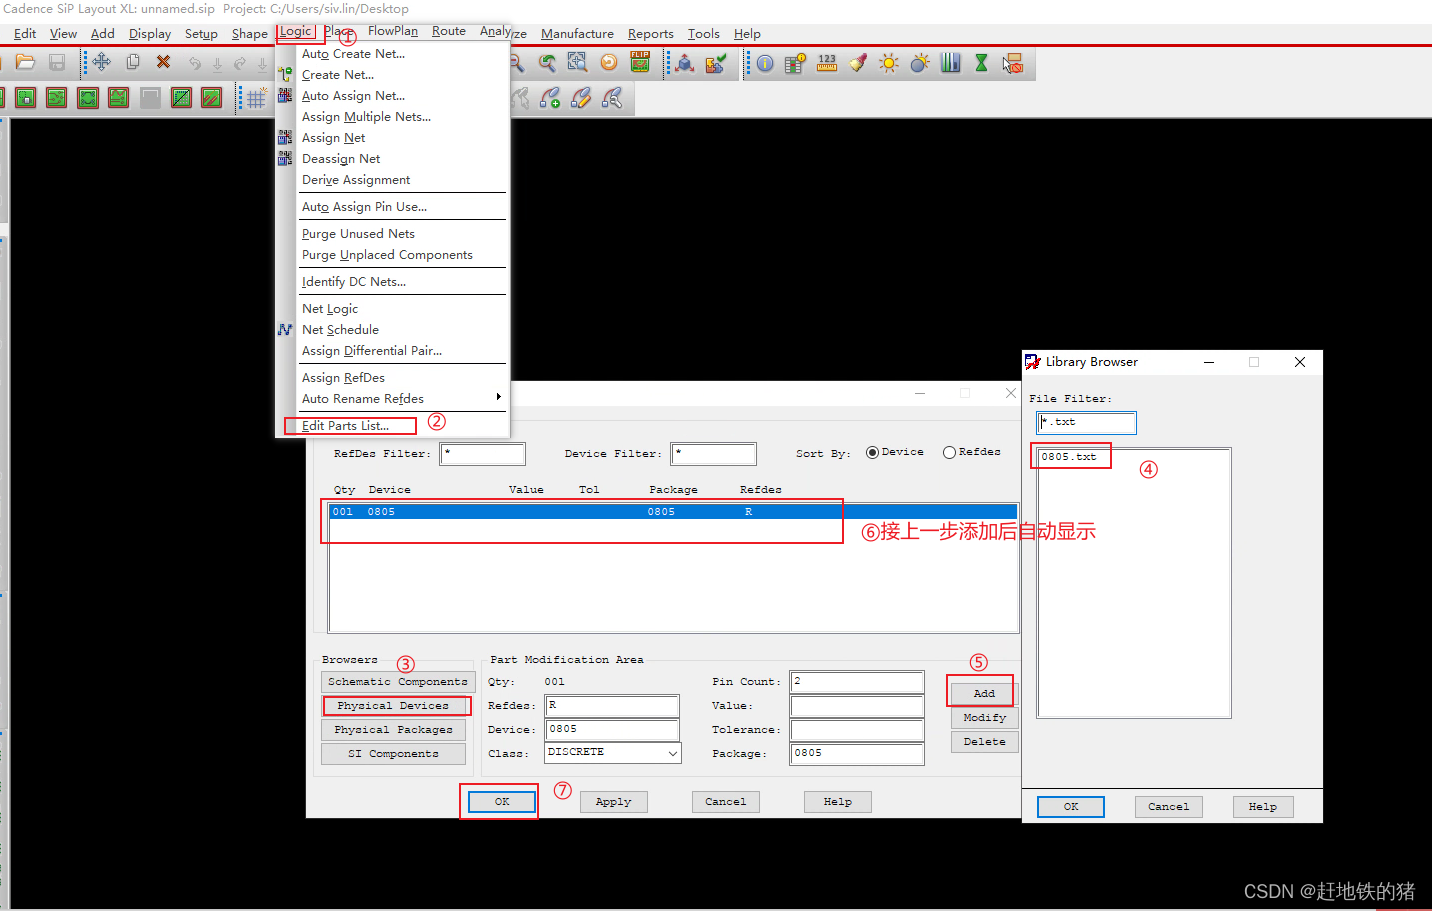Click the Delete X icon in toolbar
The height and width of the screenshot is (911, 1432).
(x=163, y=62)
